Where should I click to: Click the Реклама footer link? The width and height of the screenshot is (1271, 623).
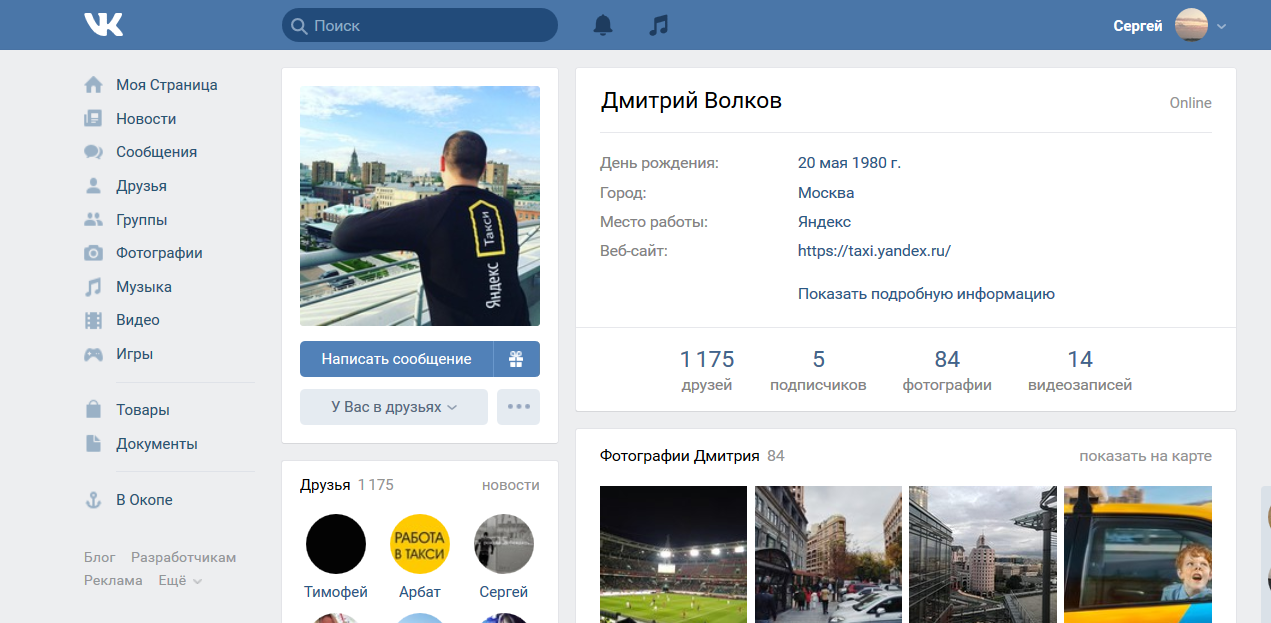pyautogui.click(x=113, y=580)
